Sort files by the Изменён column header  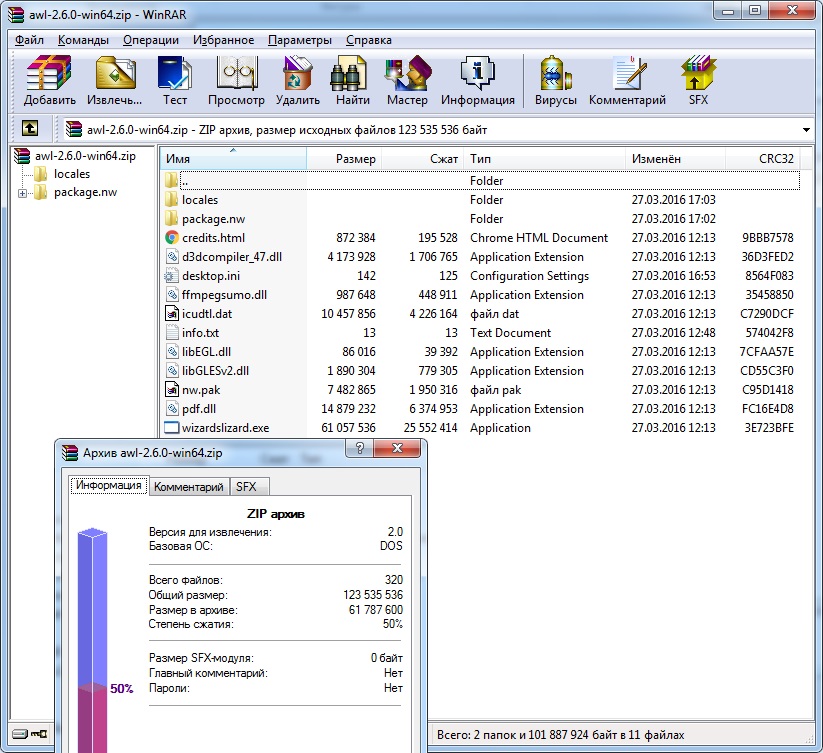click(676, 158)
